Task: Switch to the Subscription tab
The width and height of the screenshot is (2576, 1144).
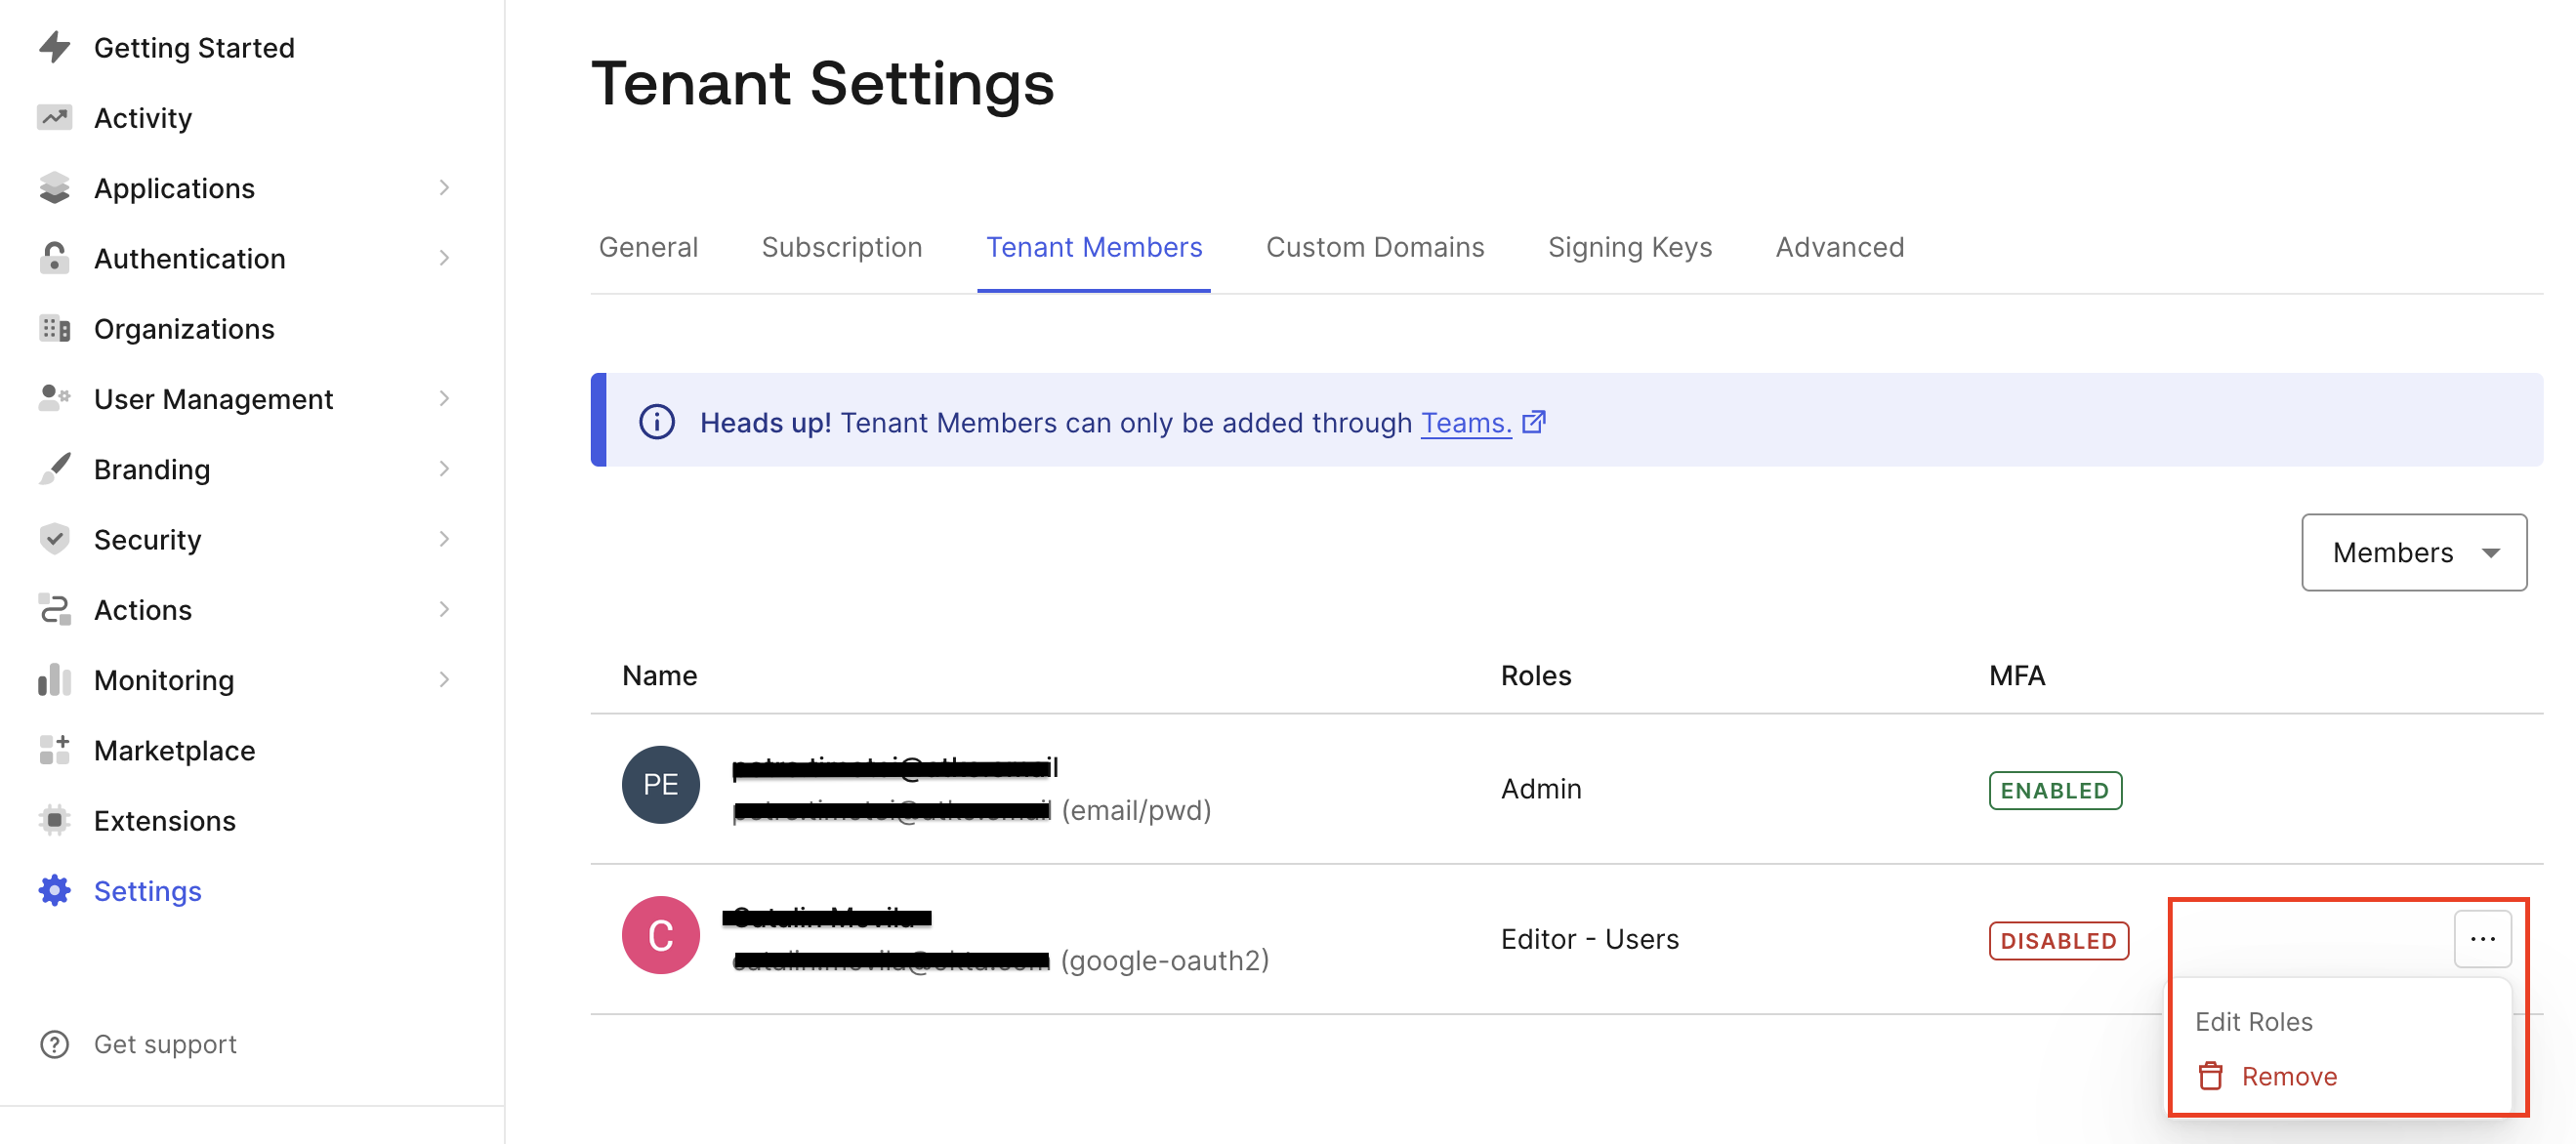Action: (x=842, y=247)
